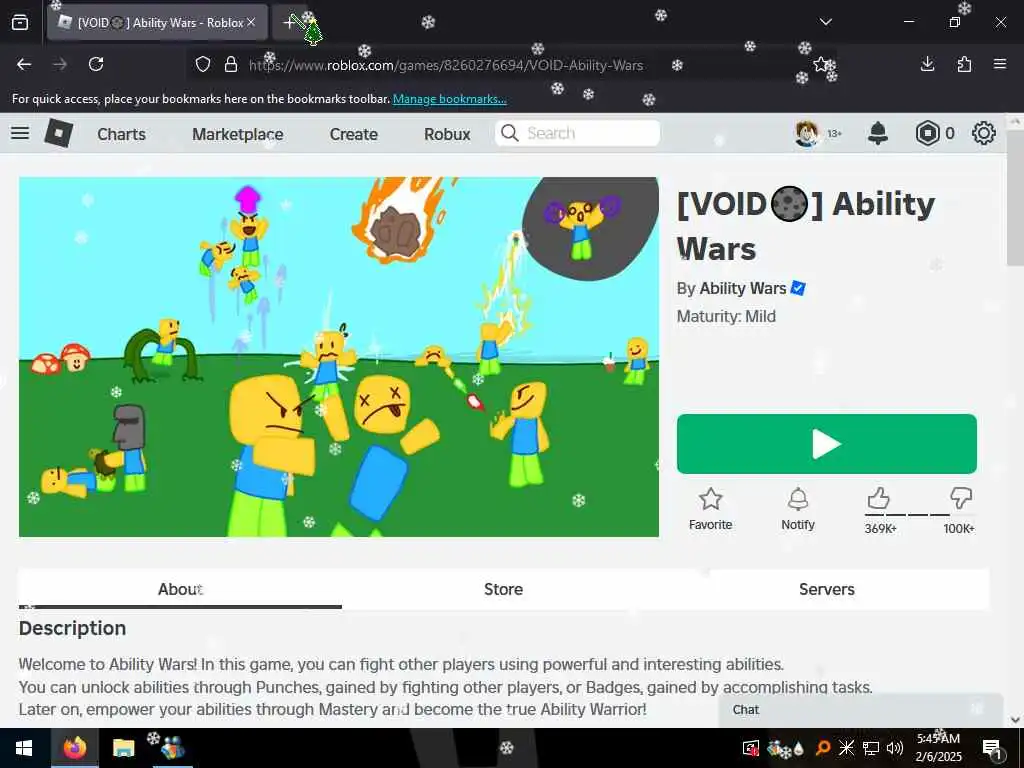The width and height of the screenshot is (1024, 768).
Task: Open the Robux balance icon
Action: [927, 133]
